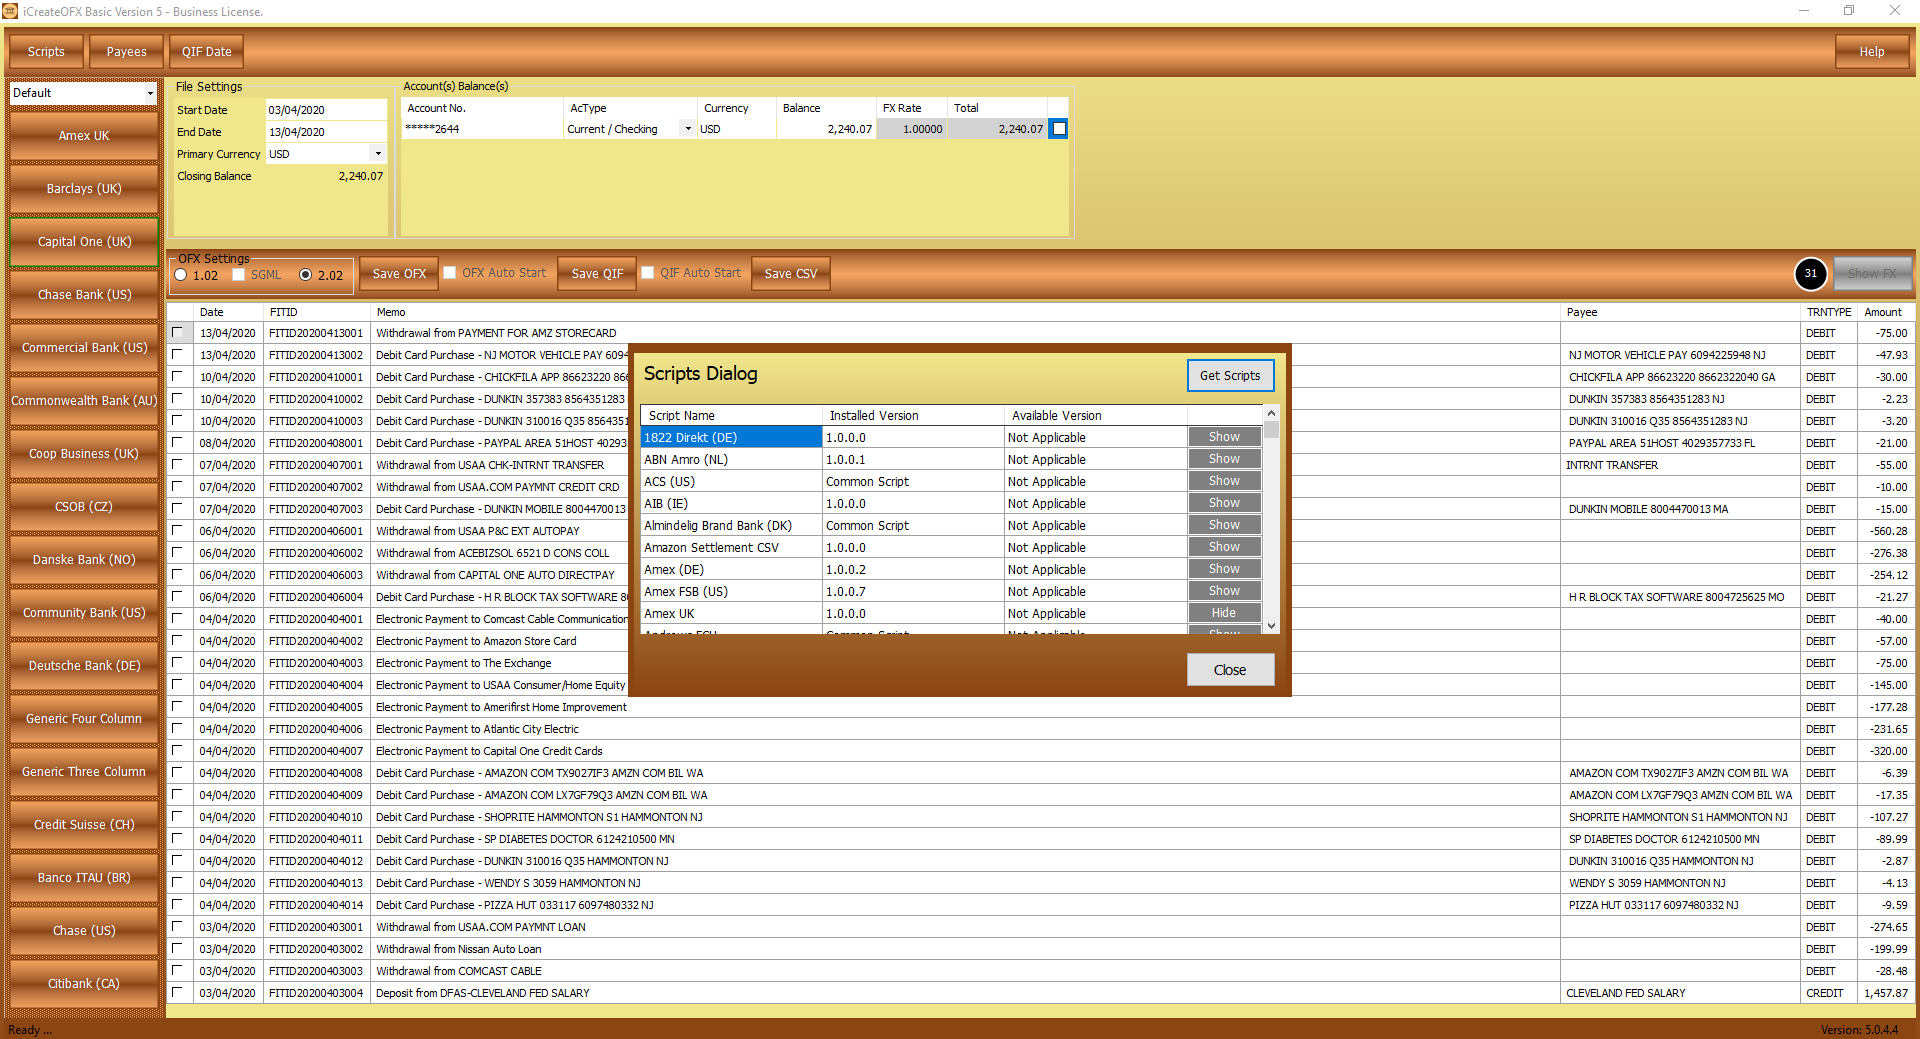
Task: Close the Scripts Dialog
Action: coord(1229,669)
